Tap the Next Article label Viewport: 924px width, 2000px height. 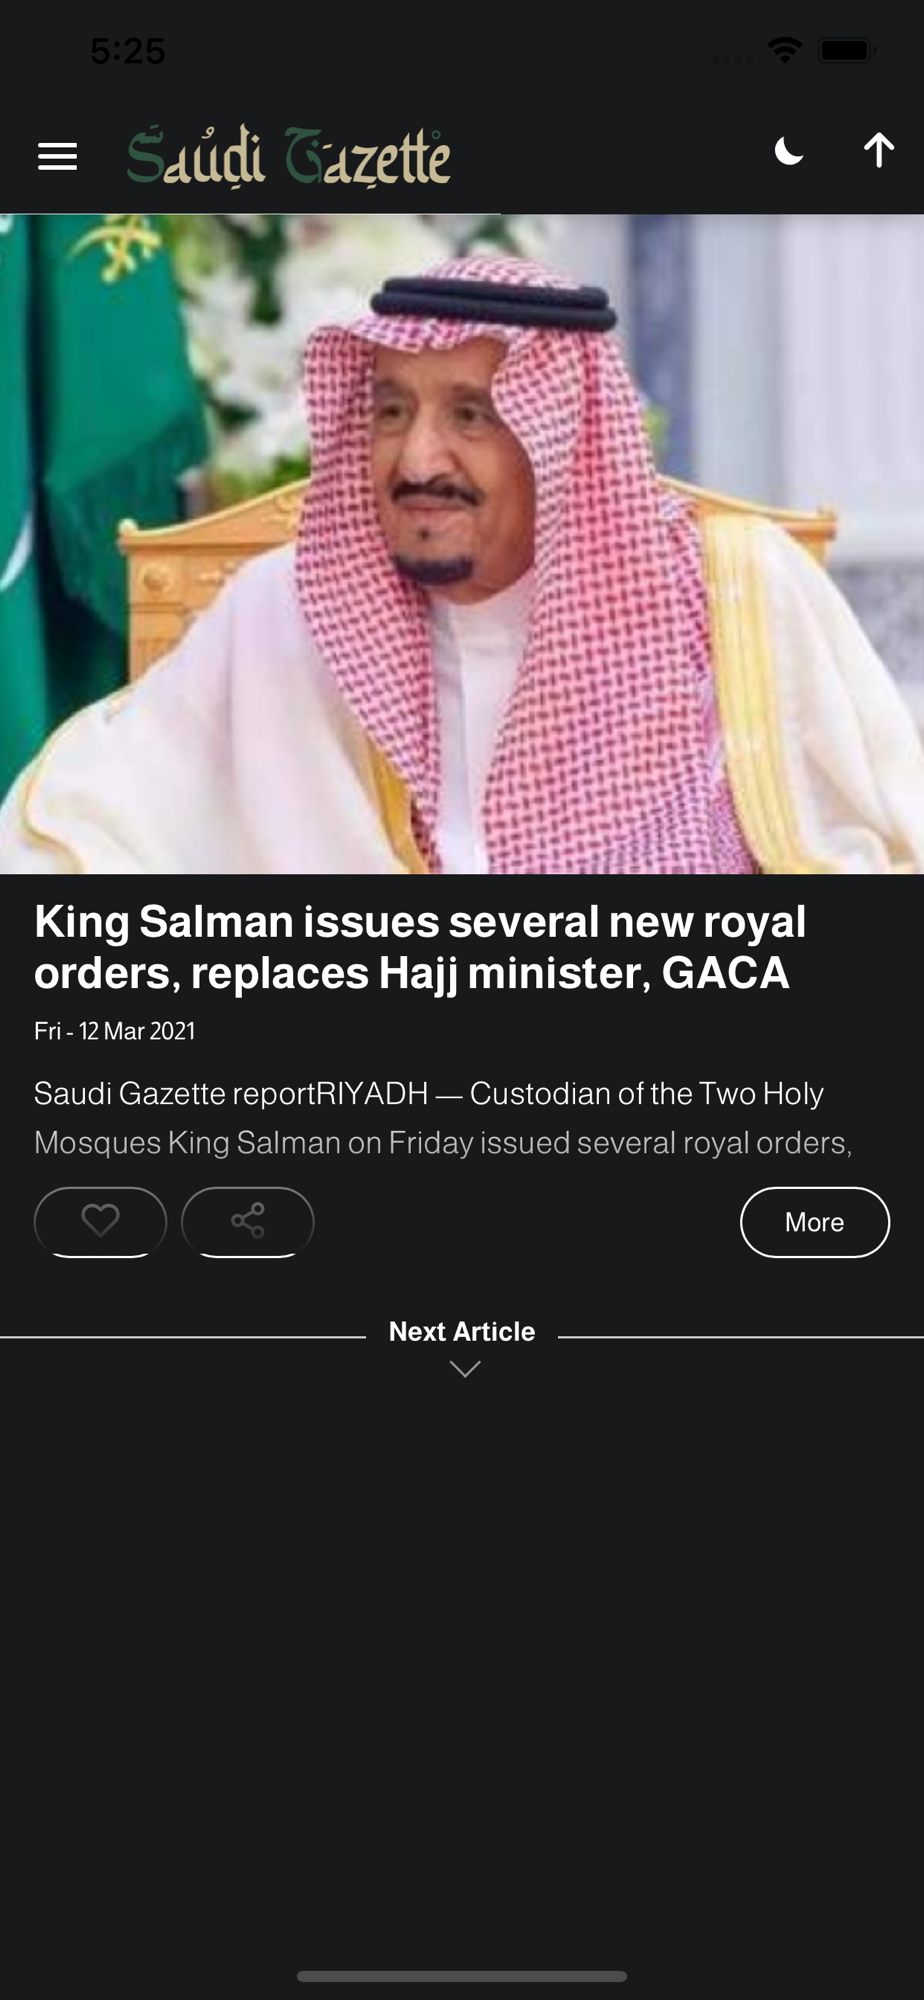462,1331
